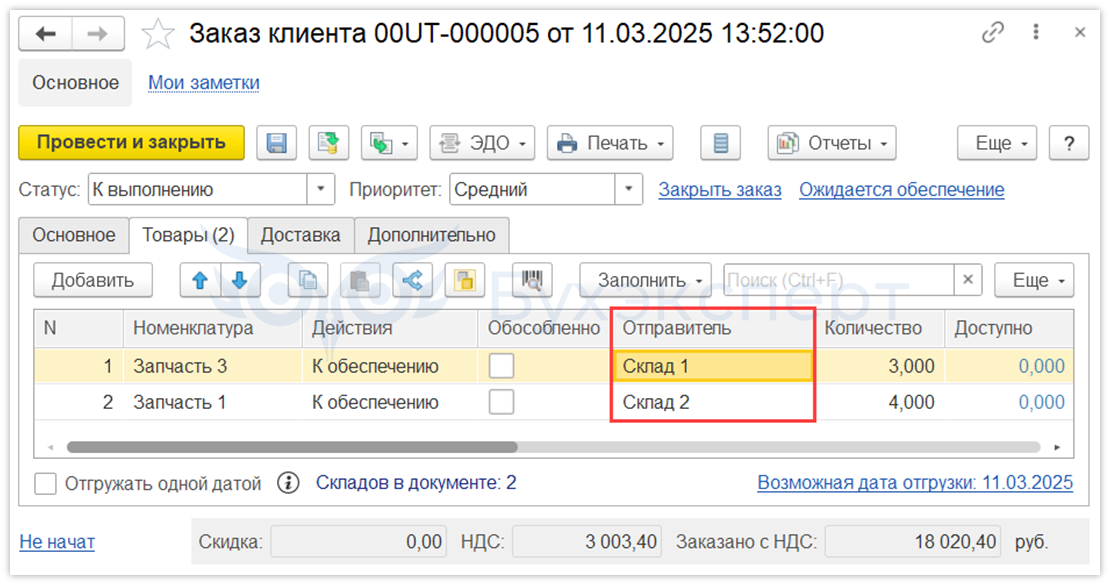This screenshot has width=1110, height=585.
Task: Select the top Основное section
Action: (x=76, y=83)
